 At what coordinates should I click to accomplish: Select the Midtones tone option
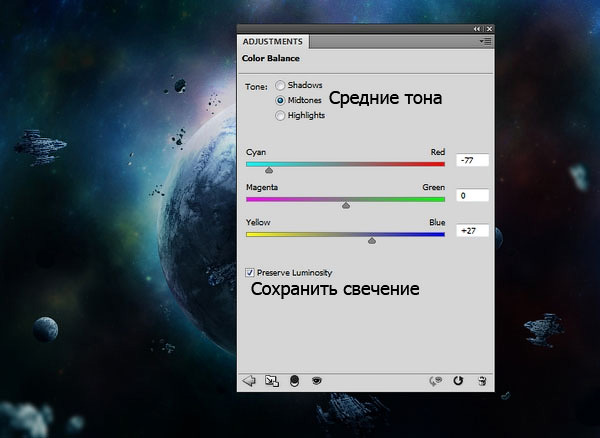280,100
